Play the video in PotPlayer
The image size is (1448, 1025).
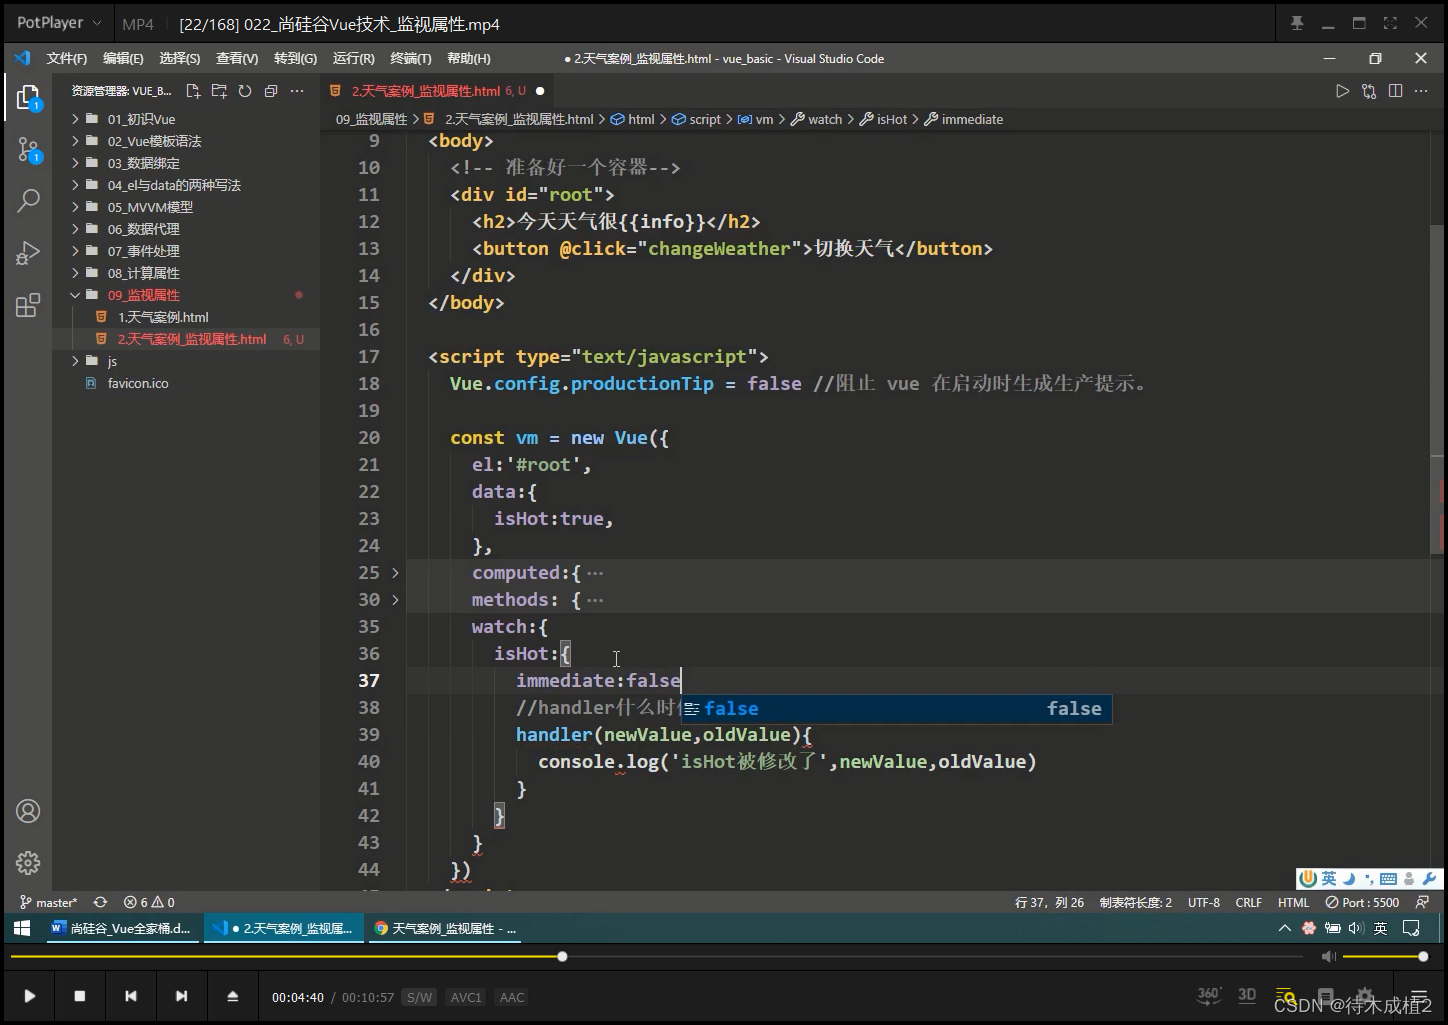pyautogui.click(x=30, y=996)
